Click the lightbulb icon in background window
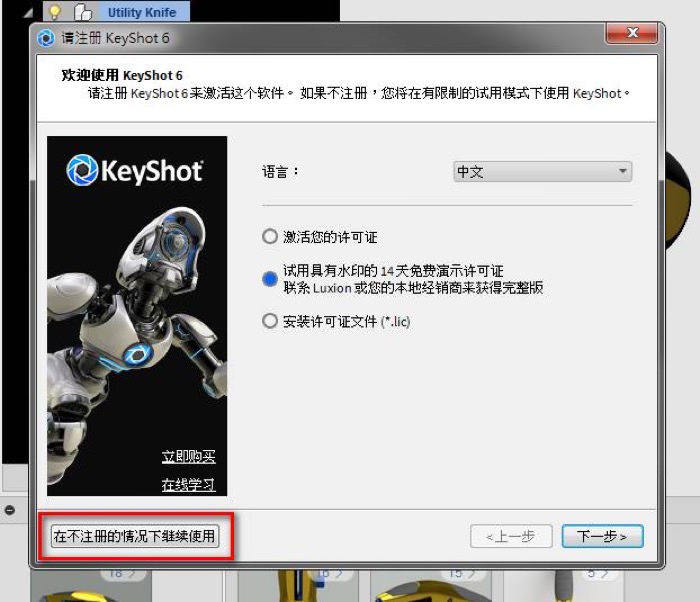This screenshot has width=700, height=602. click(54, 12)
